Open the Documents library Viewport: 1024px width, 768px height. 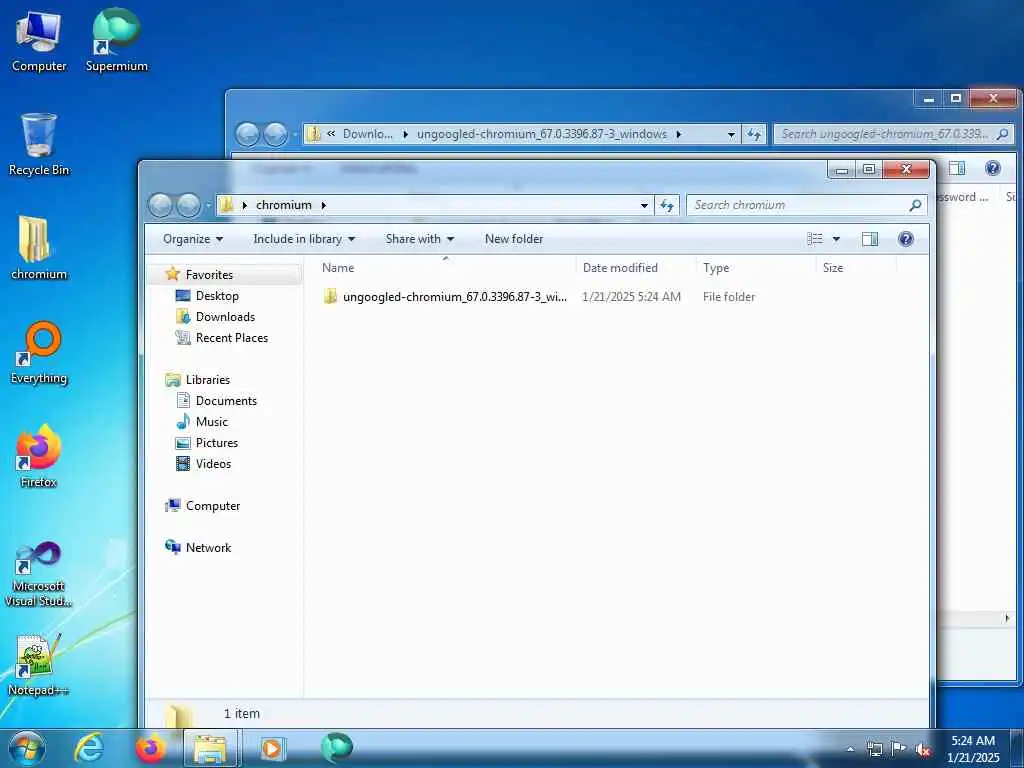pos(226,400)
